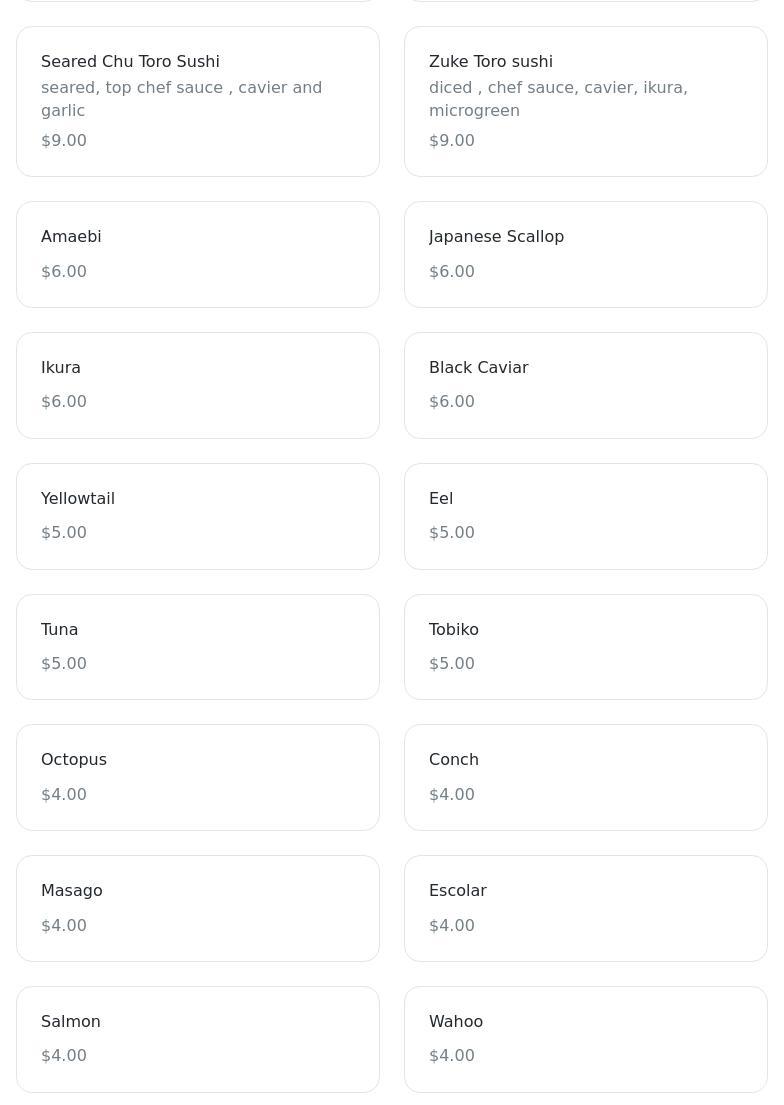Select the Eel menu item
Image resolution: width=784 pixels, height=1105 pixels.
tap(585, 516)
